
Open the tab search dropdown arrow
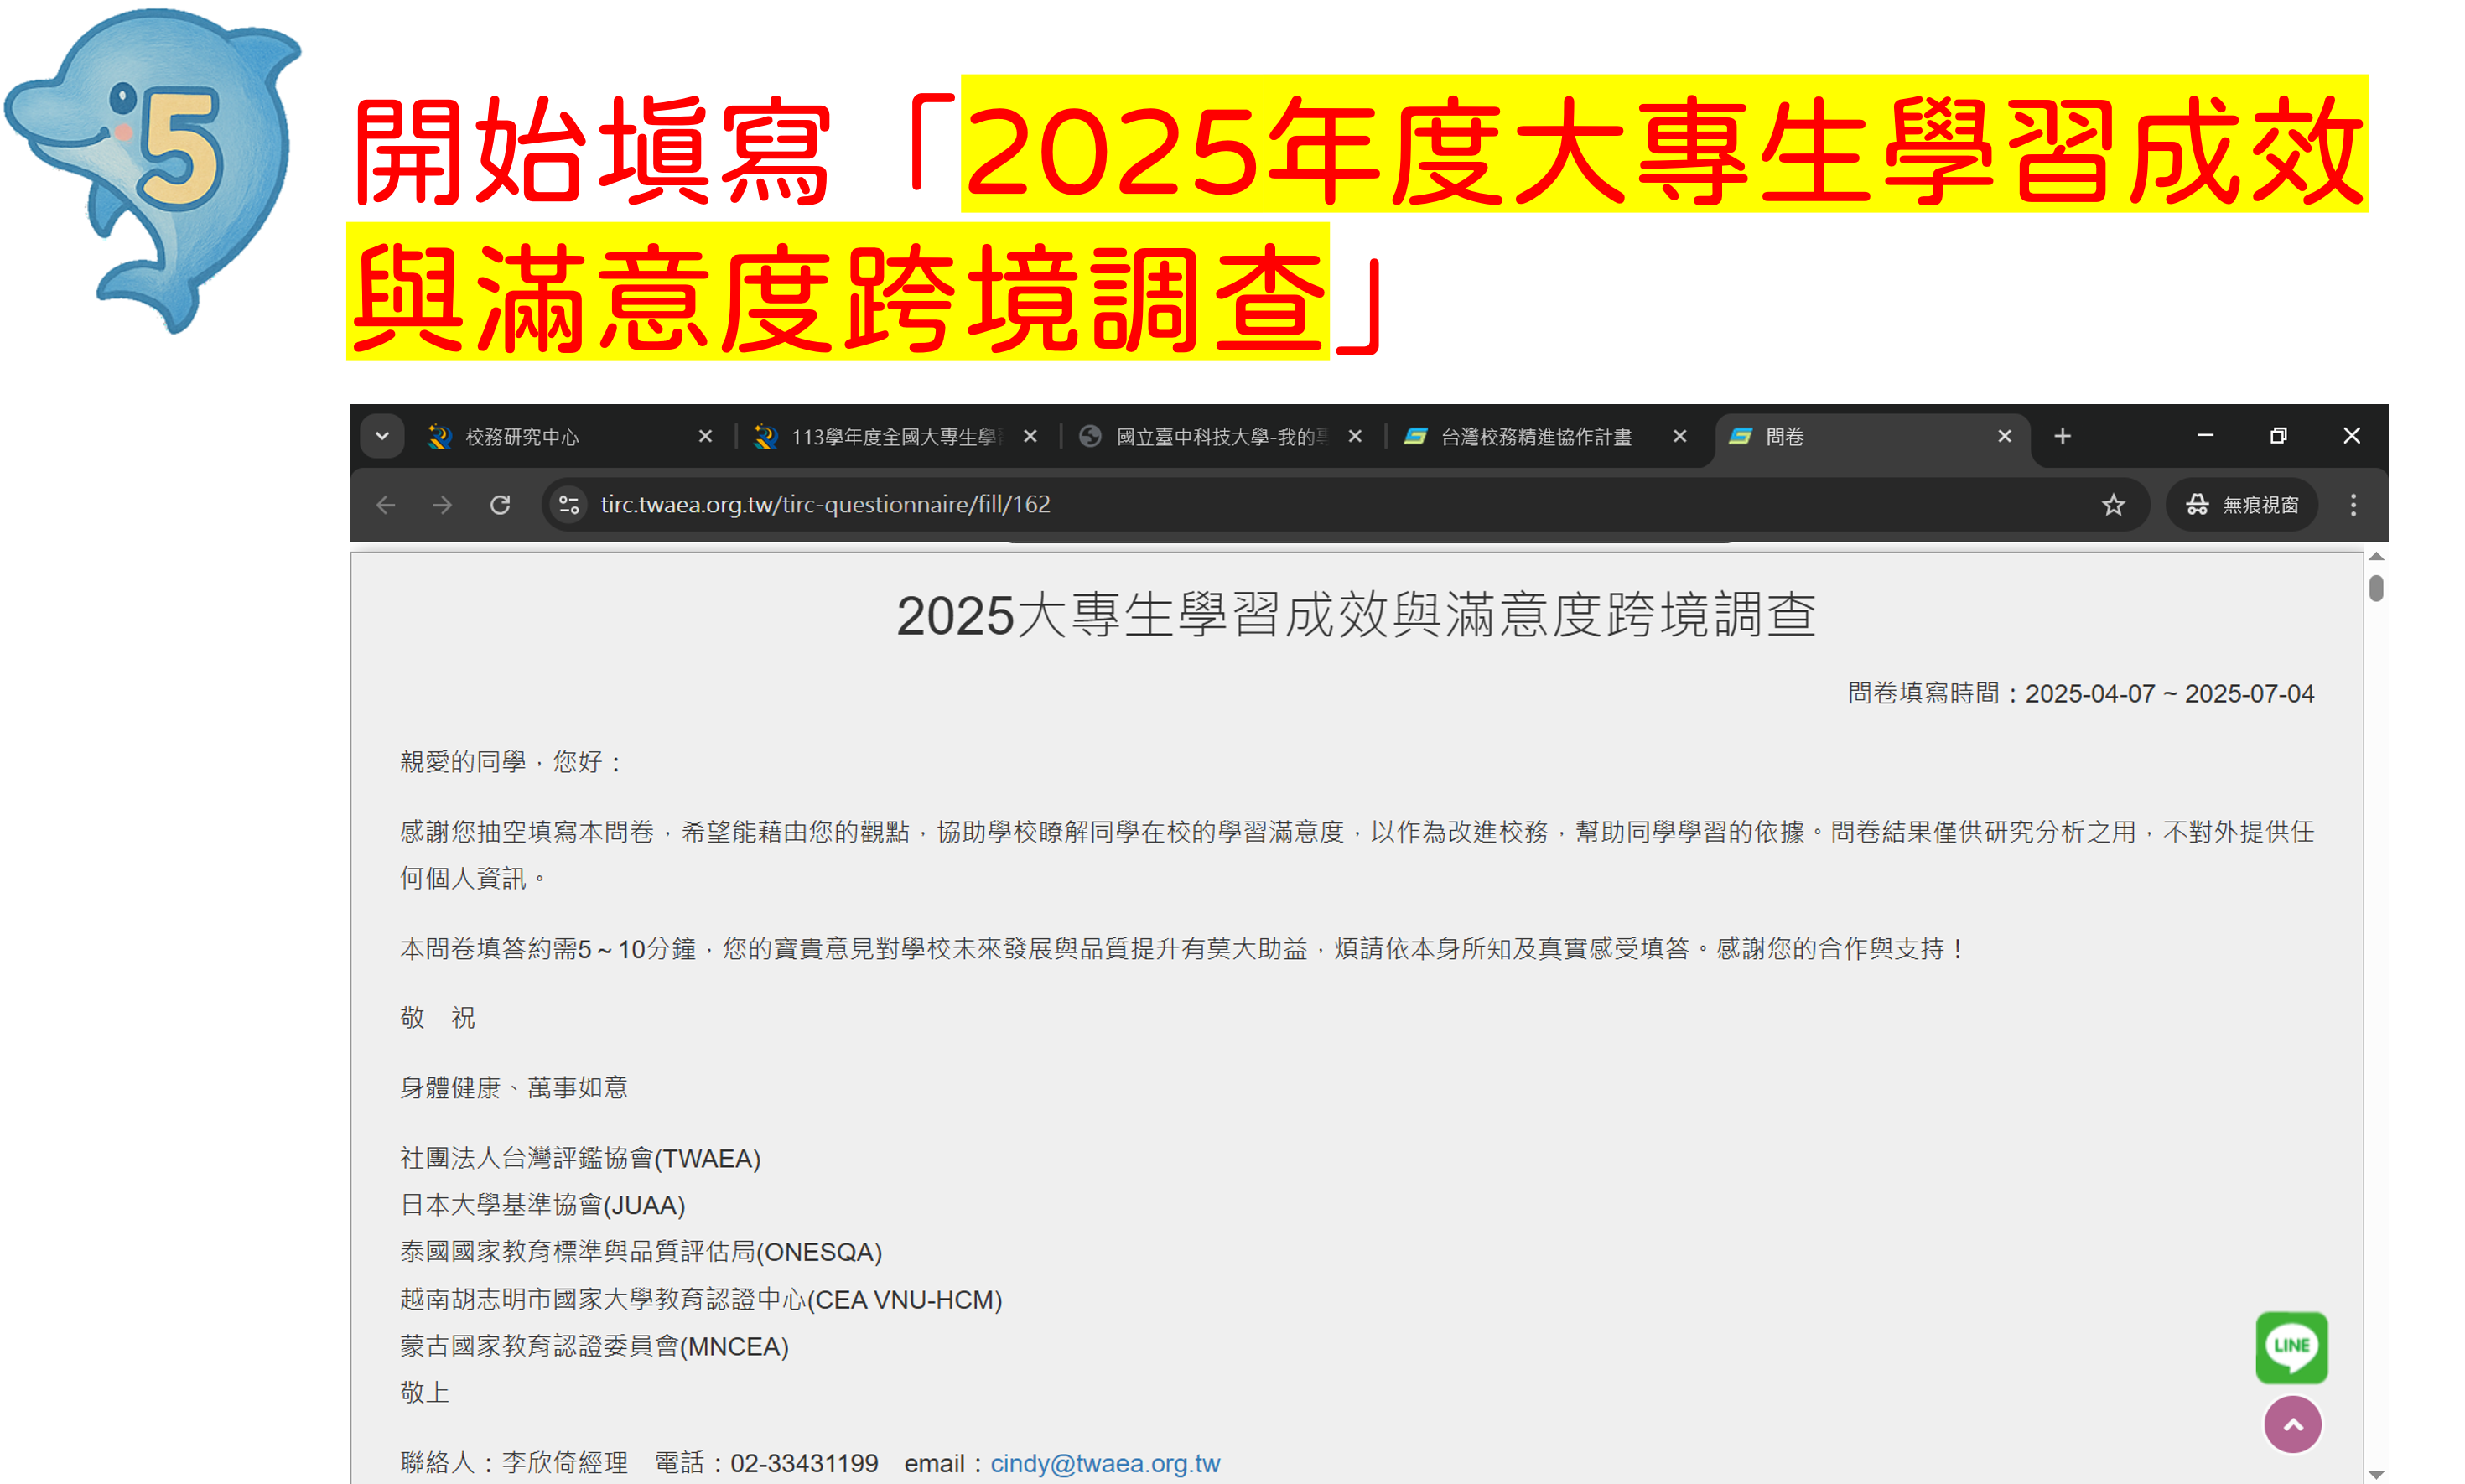click(x=382, y=436)
